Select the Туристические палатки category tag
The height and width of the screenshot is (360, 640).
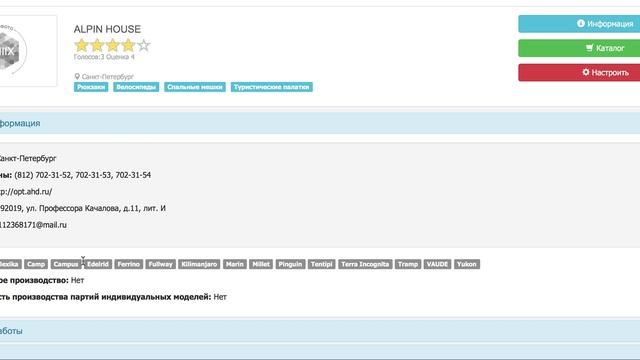(271, 87)
